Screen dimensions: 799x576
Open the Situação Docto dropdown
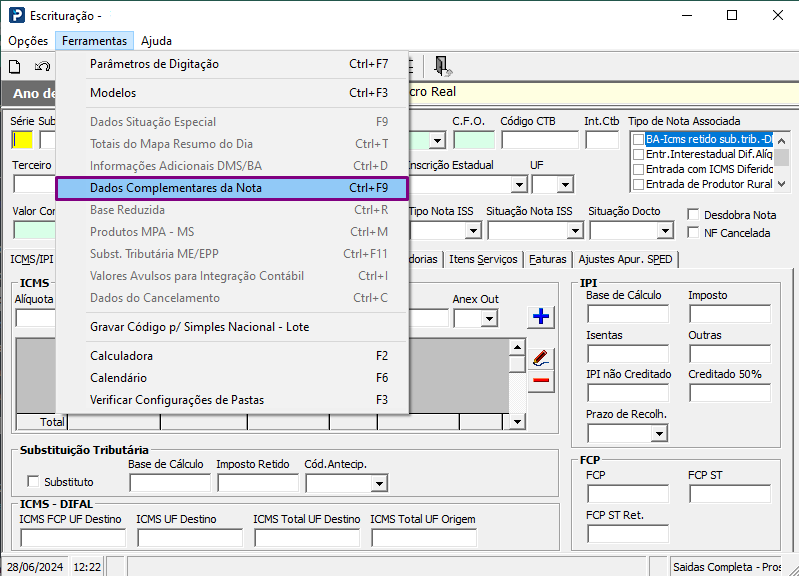click(x=665, y=231)
